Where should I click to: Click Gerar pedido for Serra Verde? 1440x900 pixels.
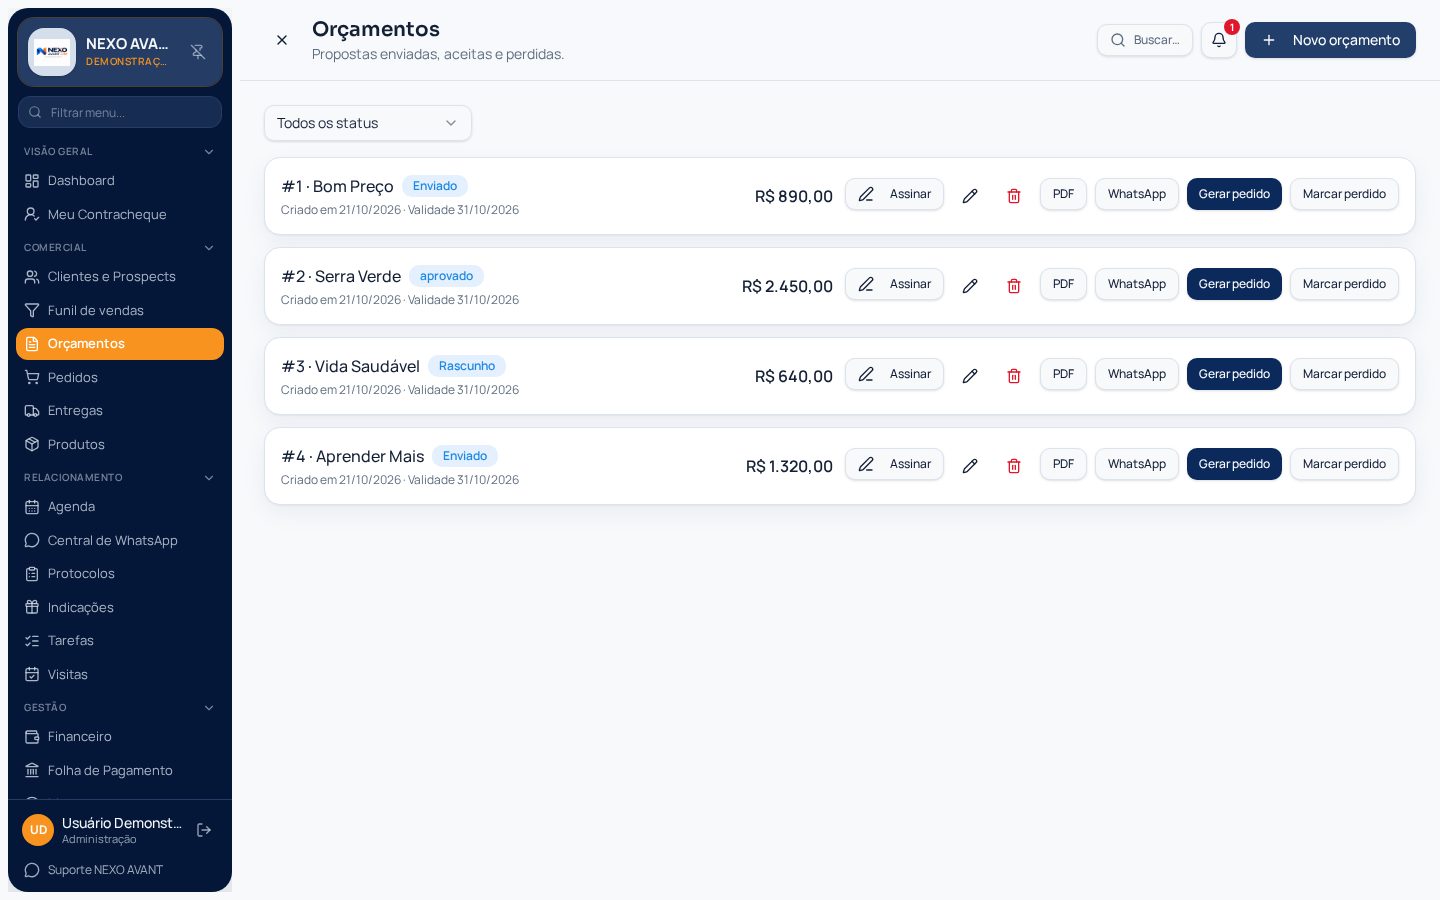coord(1234,284)
